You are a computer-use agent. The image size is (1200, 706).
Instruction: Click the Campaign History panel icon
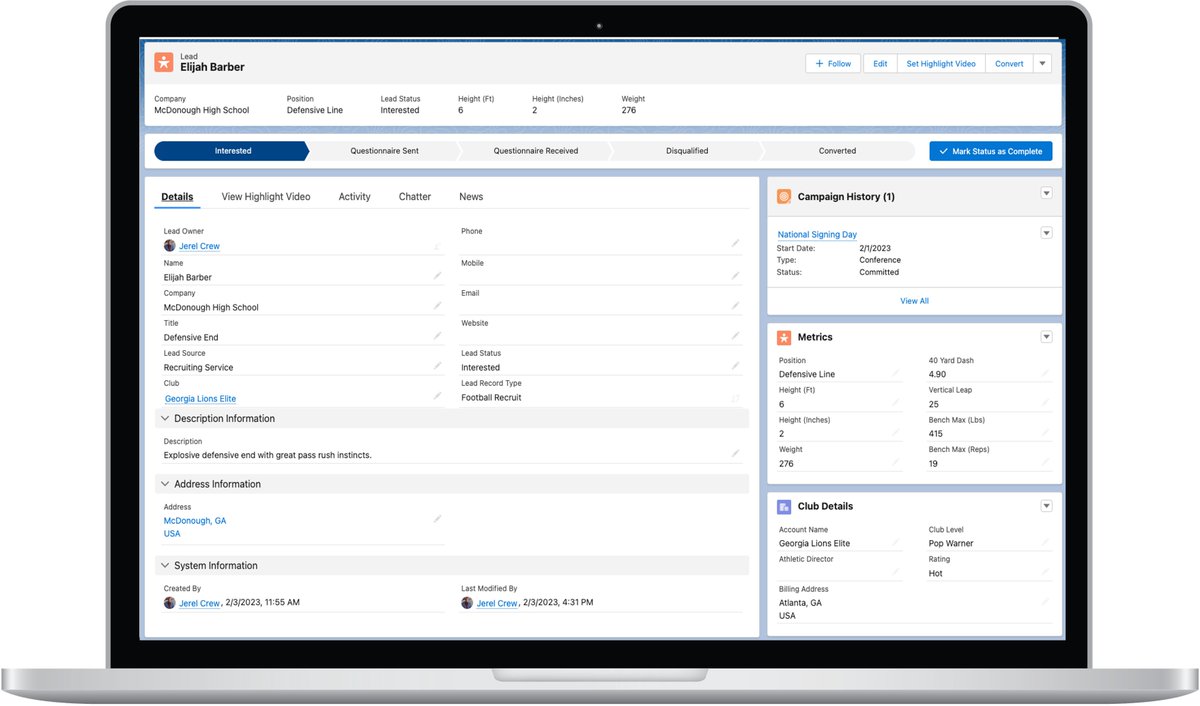[783, 196]
